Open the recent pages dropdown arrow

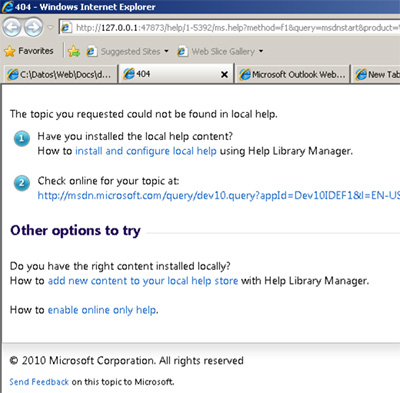(50, 28)
